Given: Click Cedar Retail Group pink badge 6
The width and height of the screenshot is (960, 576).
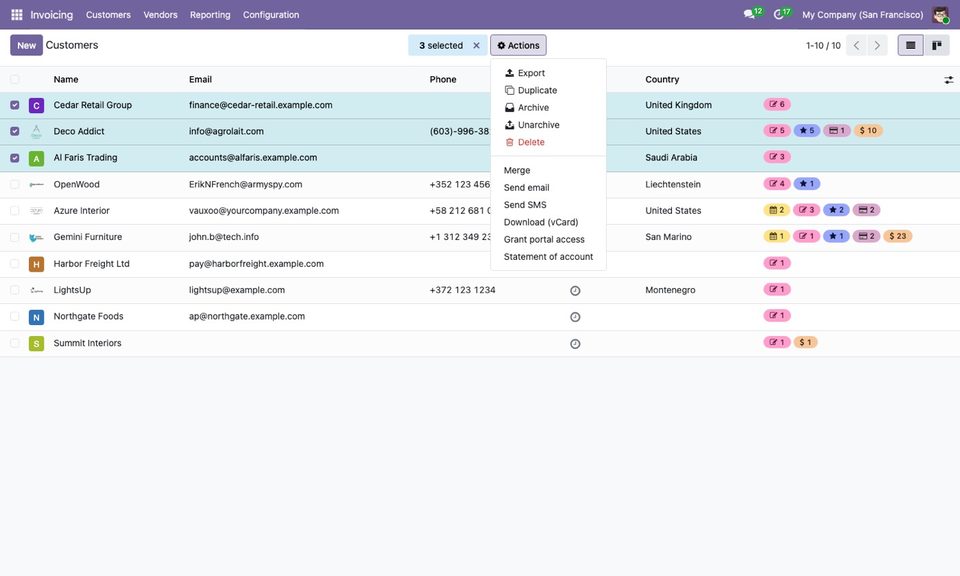Looking at the screenshot, I should pos(777,104).
